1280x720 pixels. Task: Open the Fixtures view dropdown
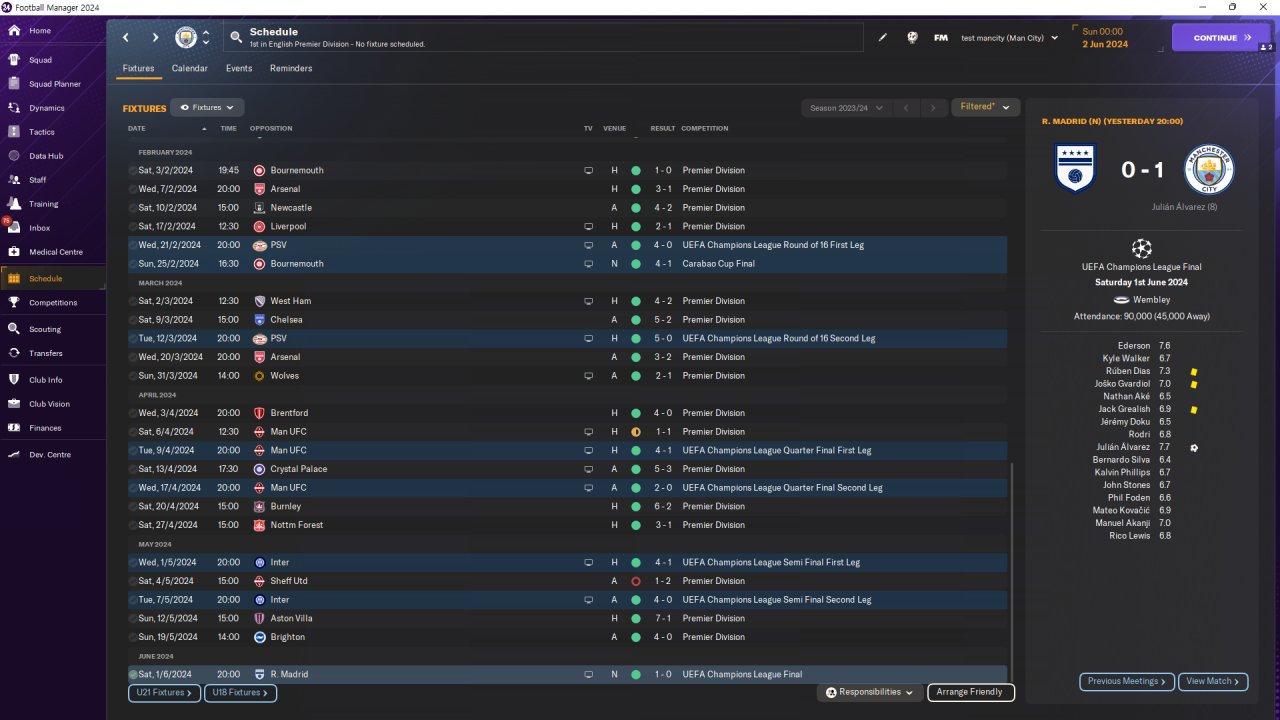point(207,107)
